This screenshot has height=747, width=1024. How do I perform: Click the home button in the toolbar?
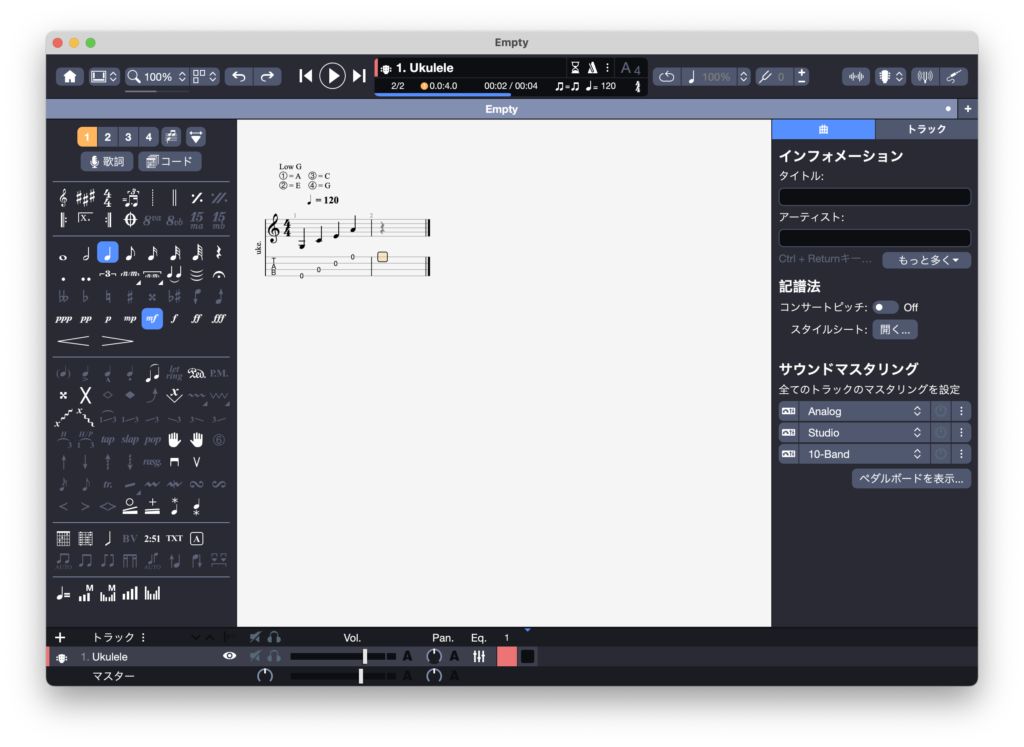(70, 76)
